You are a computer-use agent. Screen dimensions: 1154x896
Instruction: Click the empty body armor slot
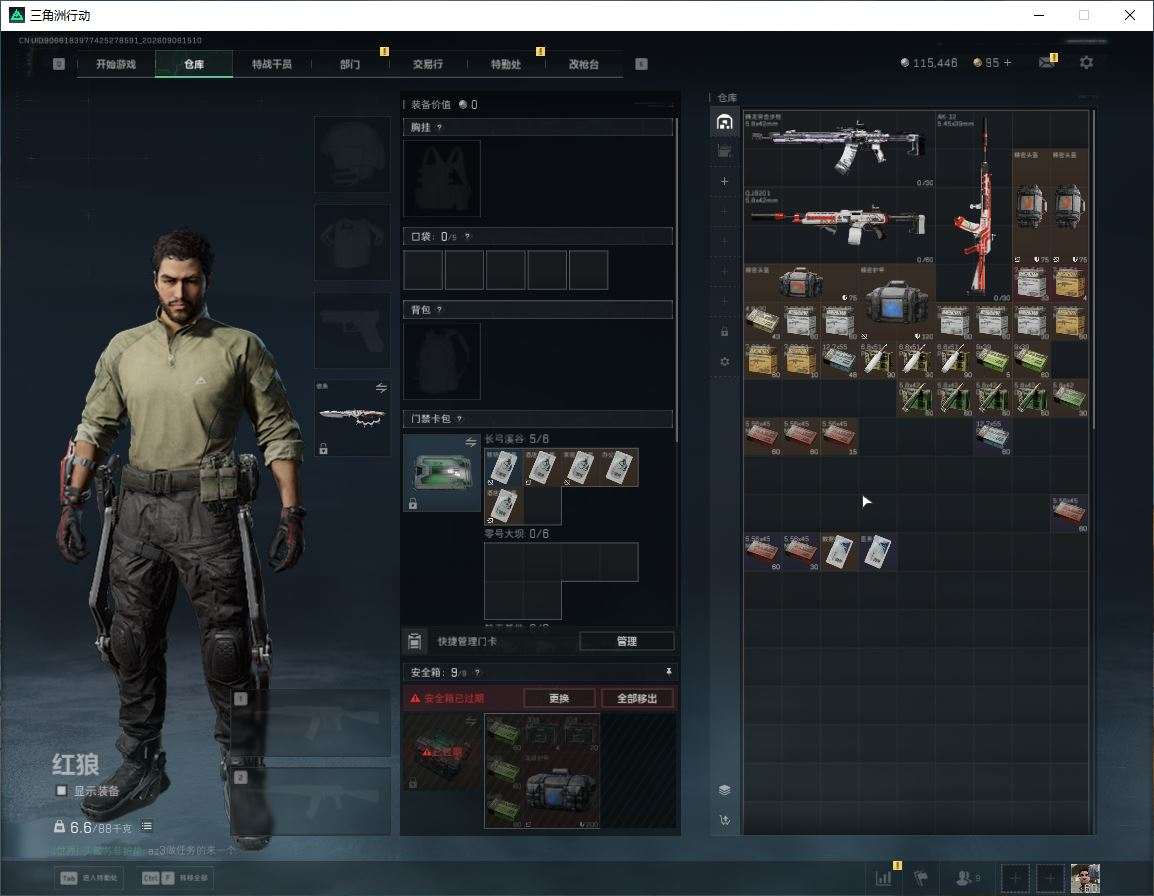click(353, 242)
